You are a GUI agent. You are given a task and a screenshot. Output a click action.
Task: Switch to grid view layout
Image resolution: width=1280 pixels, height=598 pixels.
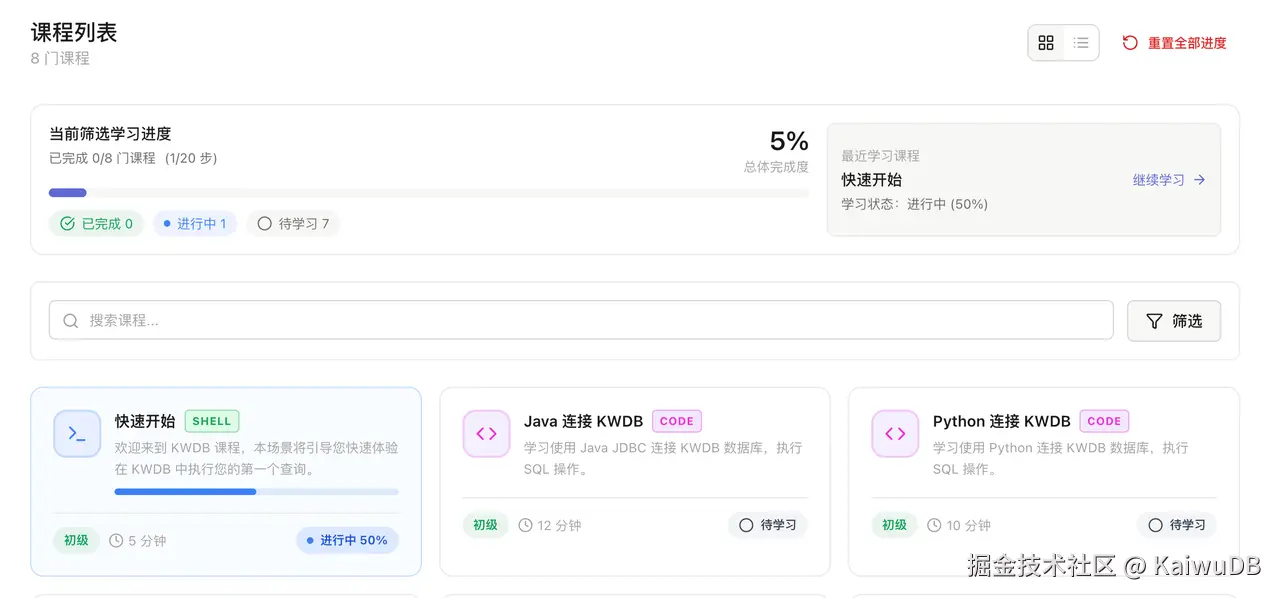pyautogui.click(x=1046, y=43)
